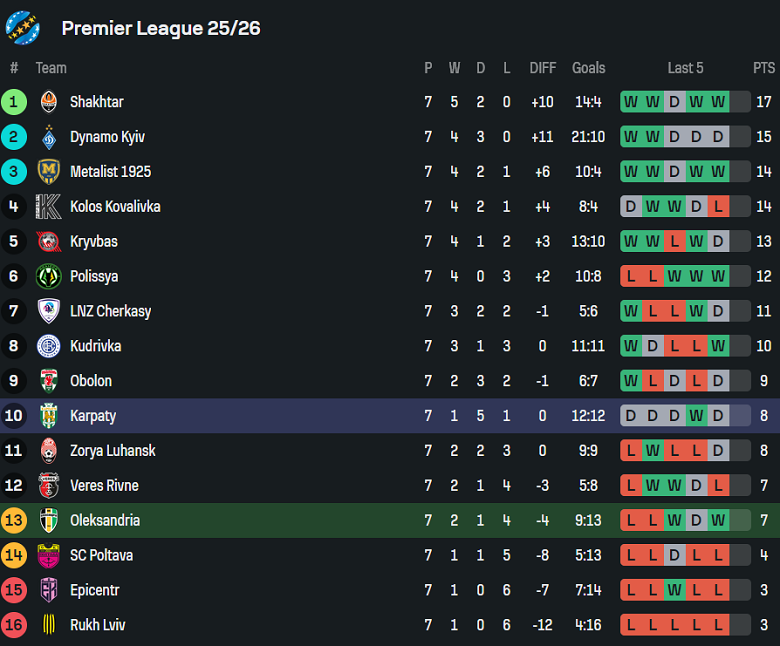Click the Shakhtar club crest

(x=49, y=102)
